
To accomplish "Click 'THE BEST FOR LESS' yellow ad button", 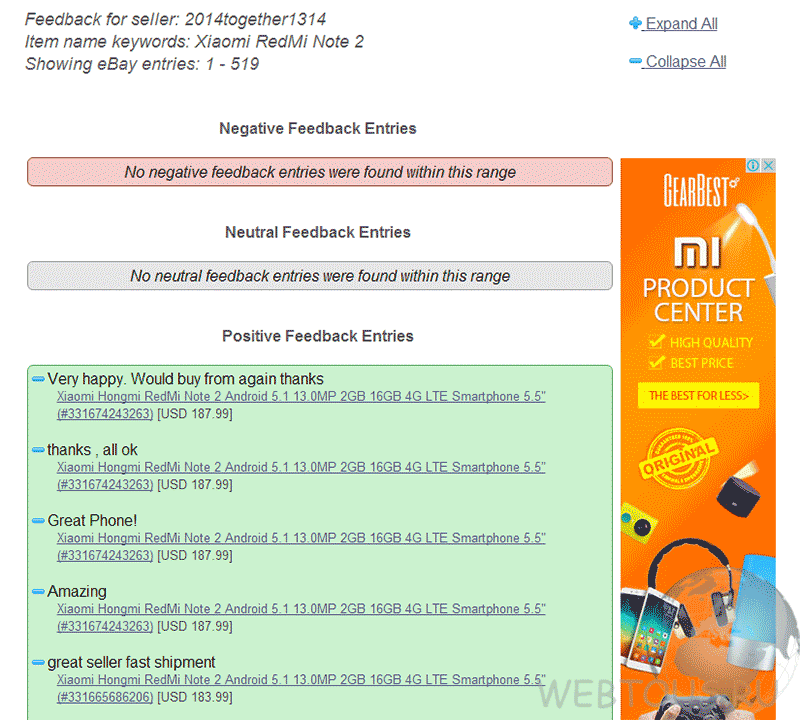I will (698, 395).
